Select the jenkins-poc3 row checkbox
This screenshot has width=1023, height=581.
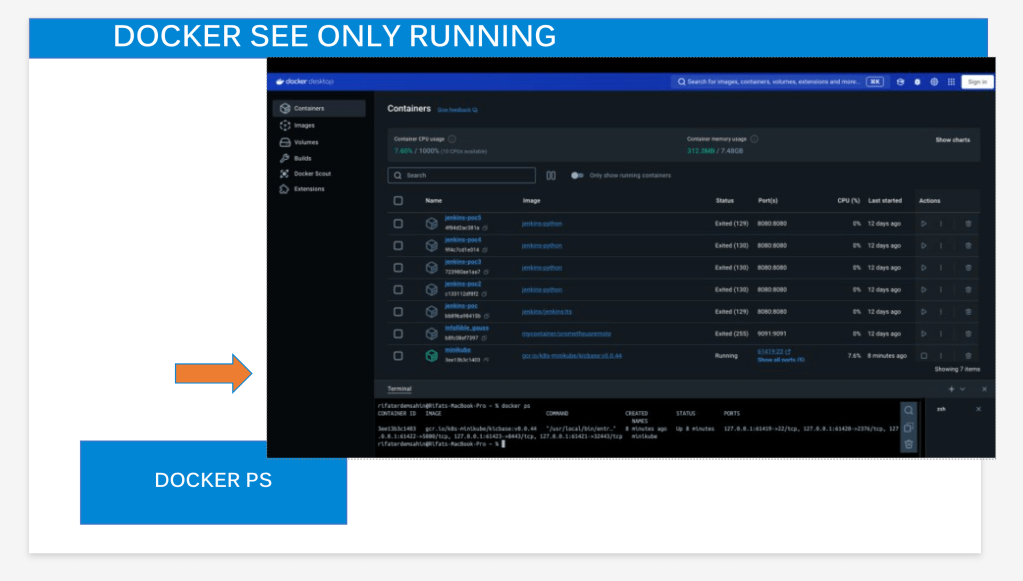398,268
